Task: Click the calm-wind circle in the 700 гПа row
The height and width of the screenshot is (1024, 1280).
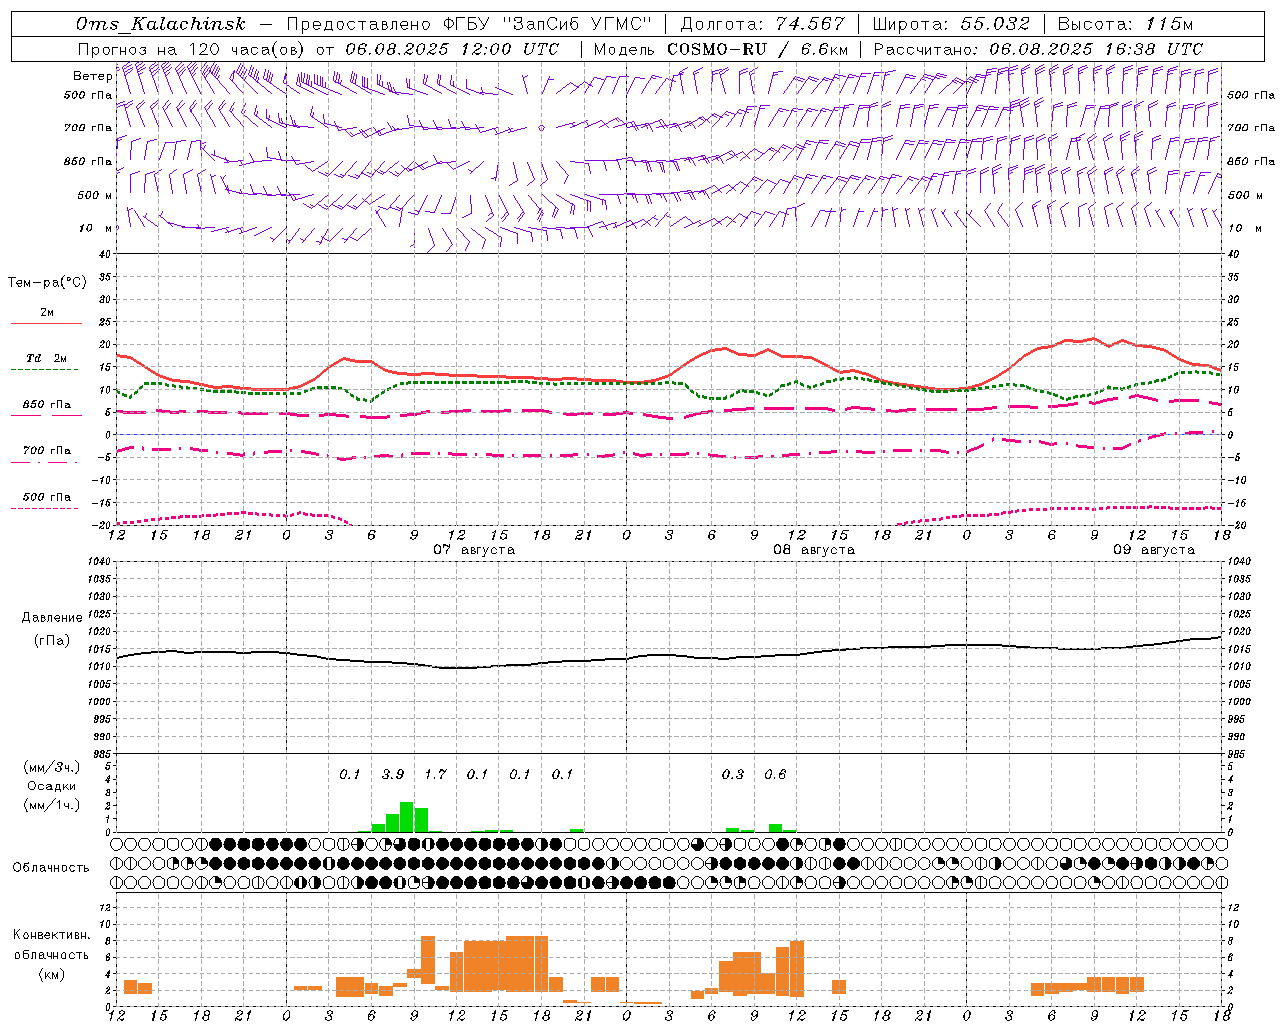Action: 541,128
